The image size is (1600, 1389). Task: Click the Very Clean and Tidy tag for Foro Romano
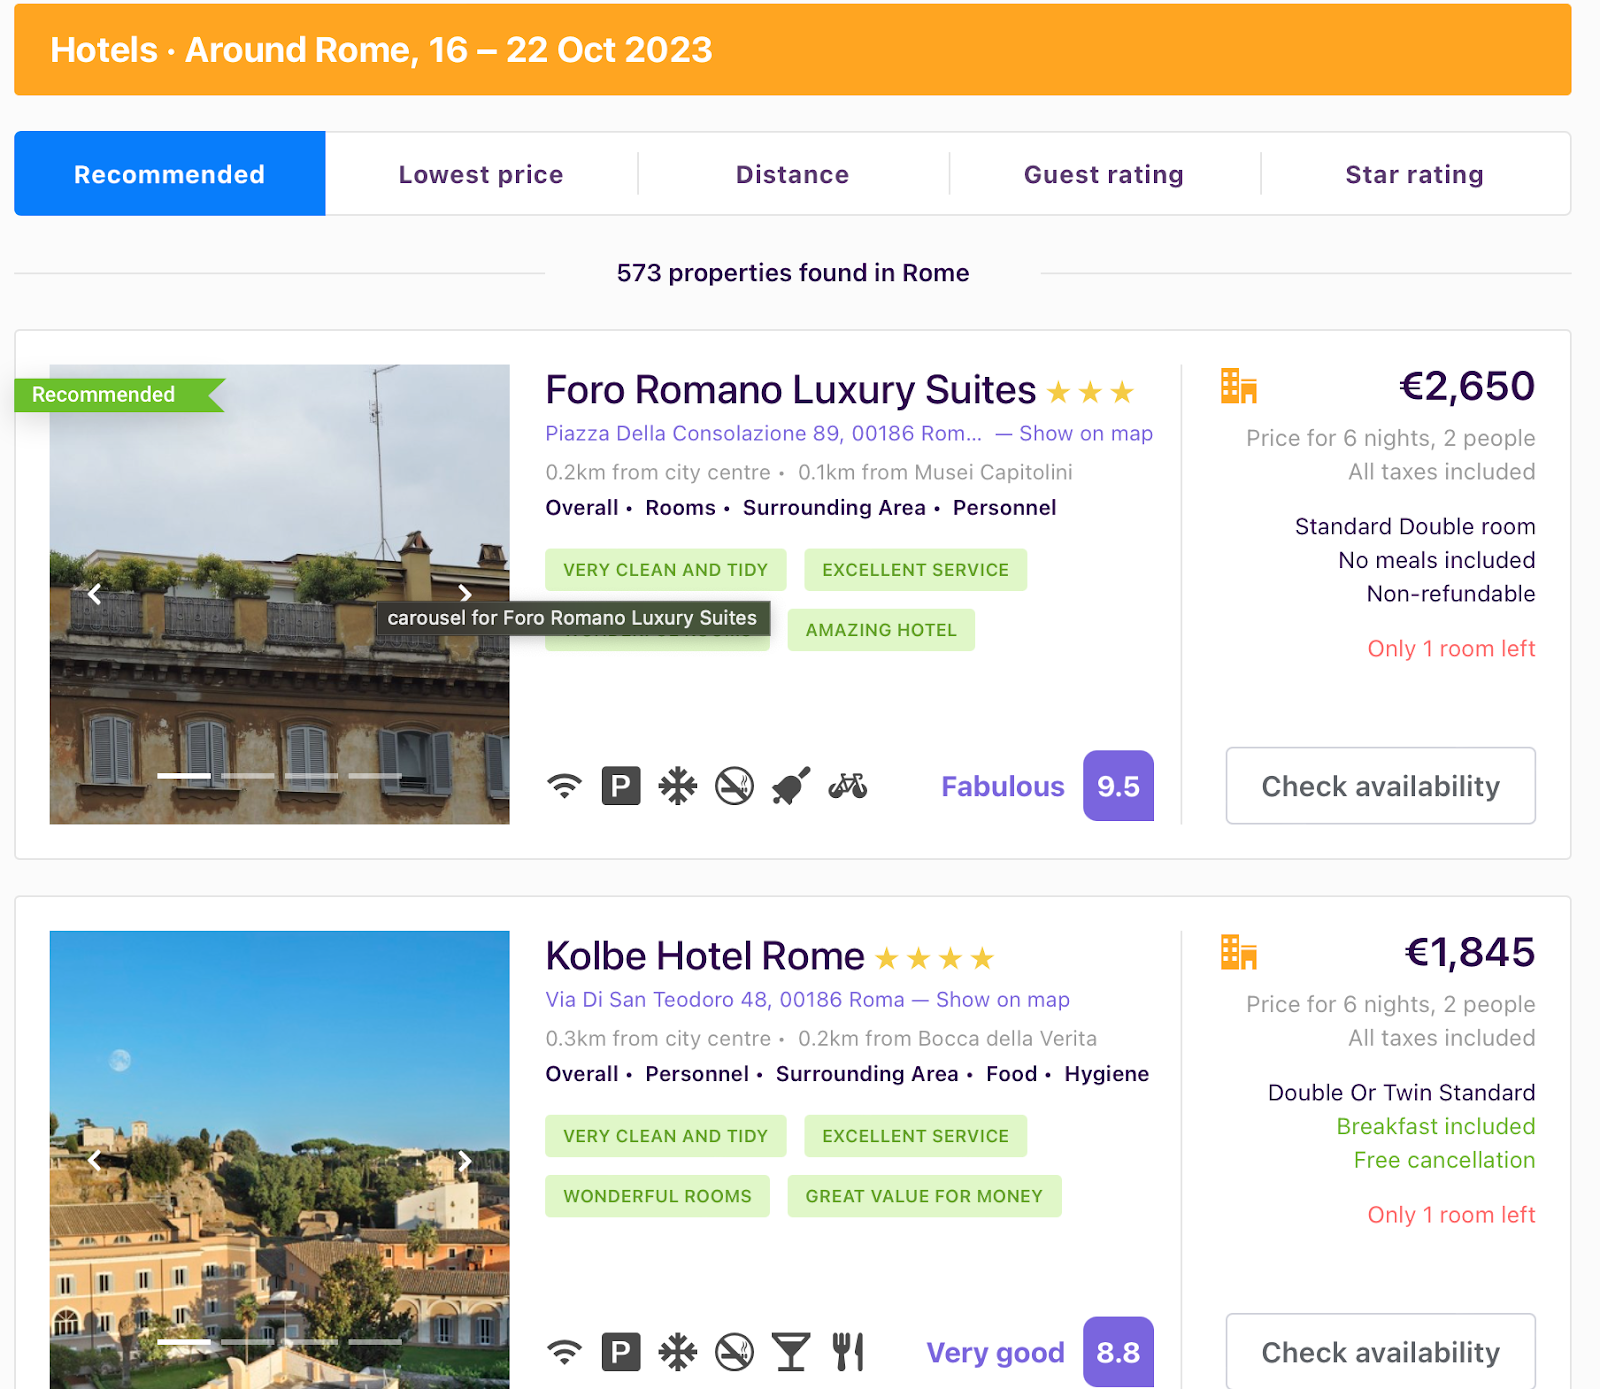[x=666, y=570]
